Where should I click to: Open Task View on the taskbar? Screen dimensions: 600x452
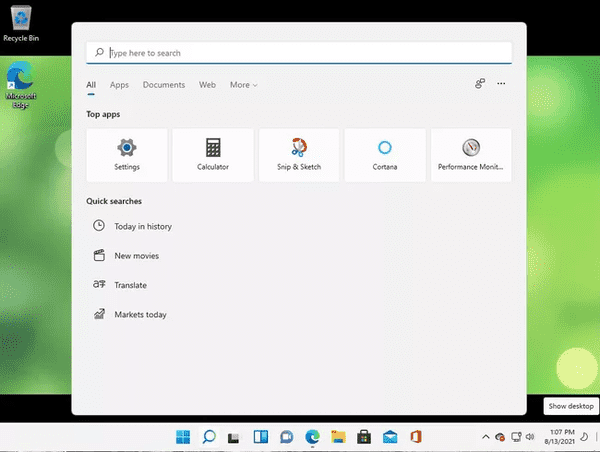click(x=234, y=437)
